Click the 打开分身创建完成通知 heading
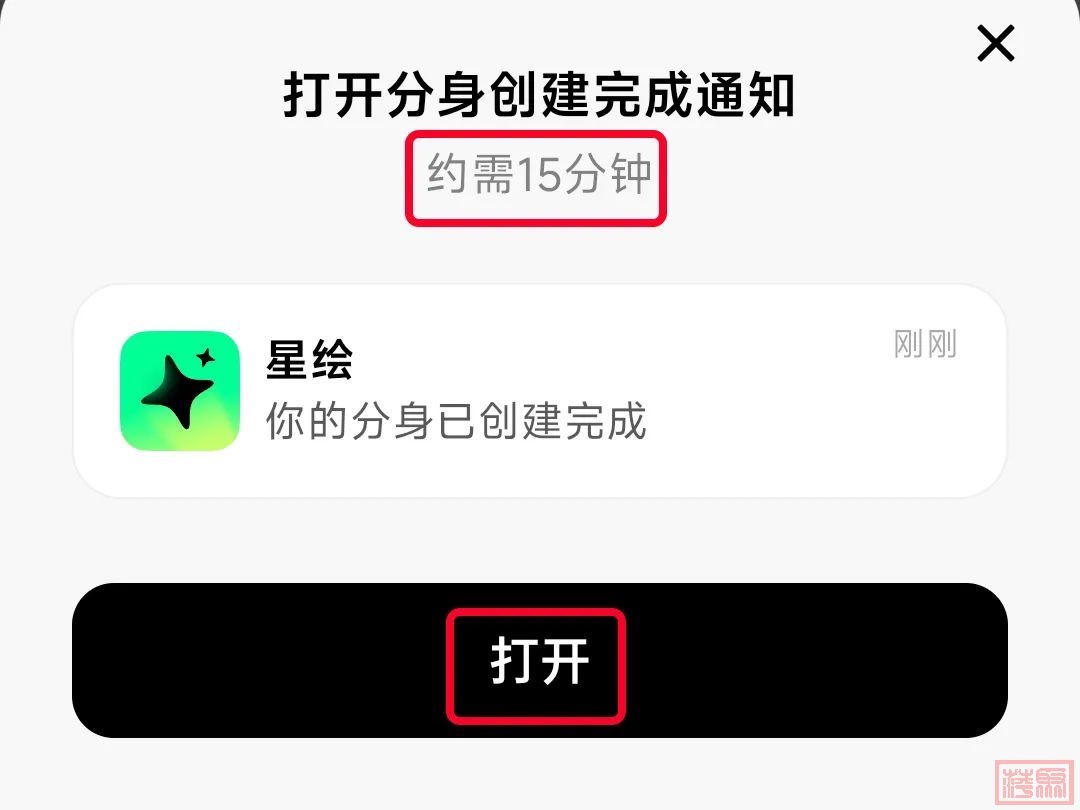 tap(539, 94)
